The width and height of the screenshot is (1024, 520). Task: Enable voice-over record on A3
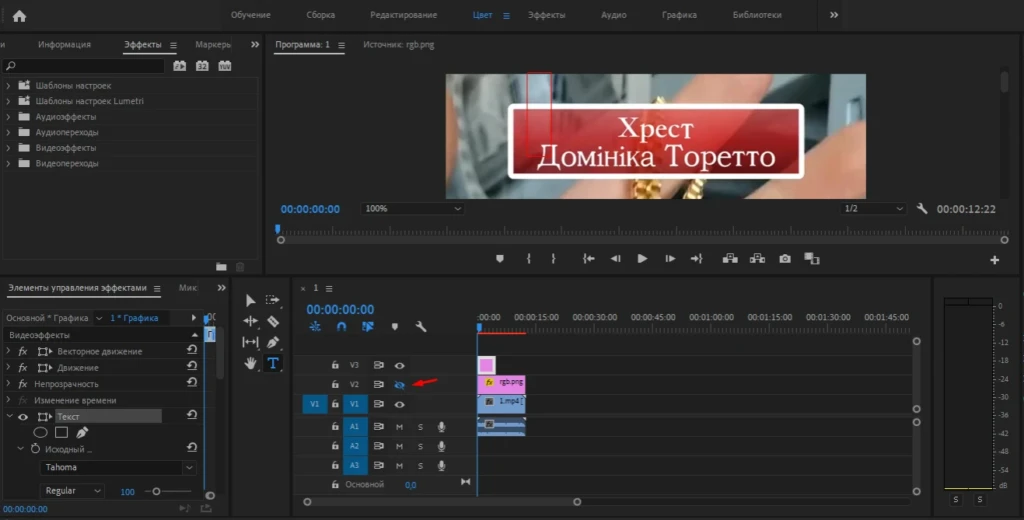[441, 466]
